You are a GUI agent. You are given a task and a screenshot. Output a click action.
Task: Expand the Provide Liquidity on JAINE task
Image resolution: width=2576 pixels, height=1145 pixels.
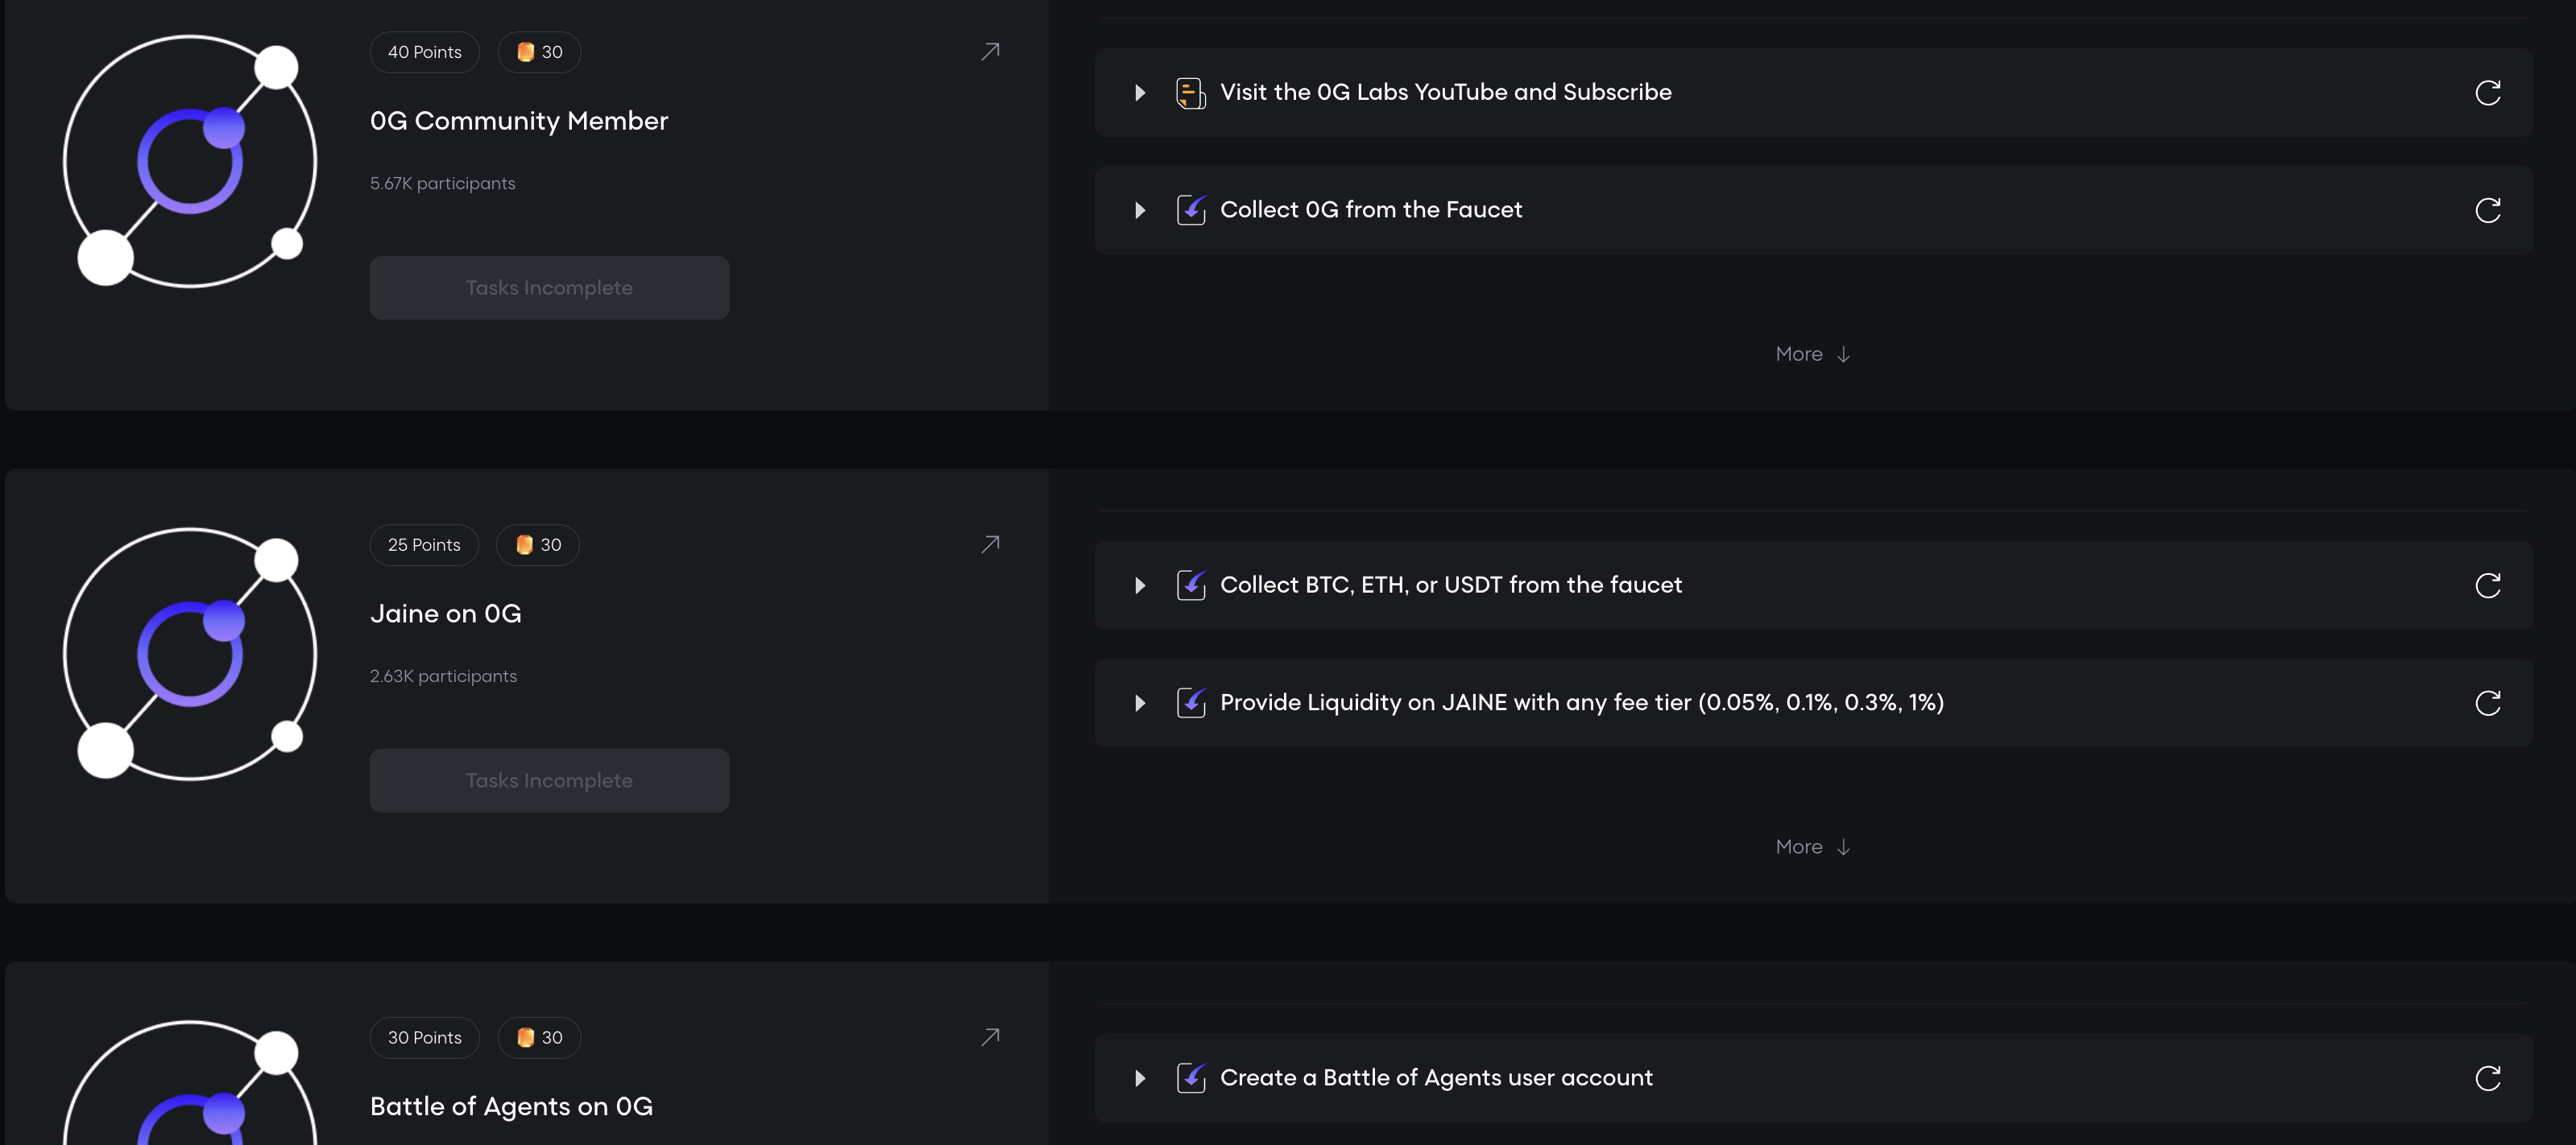1140,703
